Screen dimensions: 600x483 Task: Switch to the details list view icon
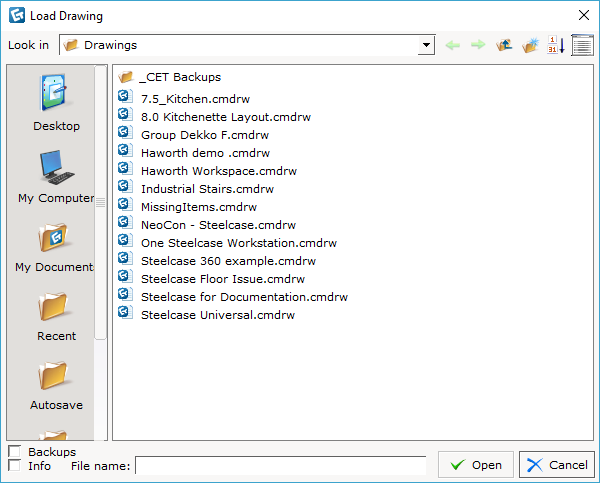pyautogui.click(x=582, y=45)
